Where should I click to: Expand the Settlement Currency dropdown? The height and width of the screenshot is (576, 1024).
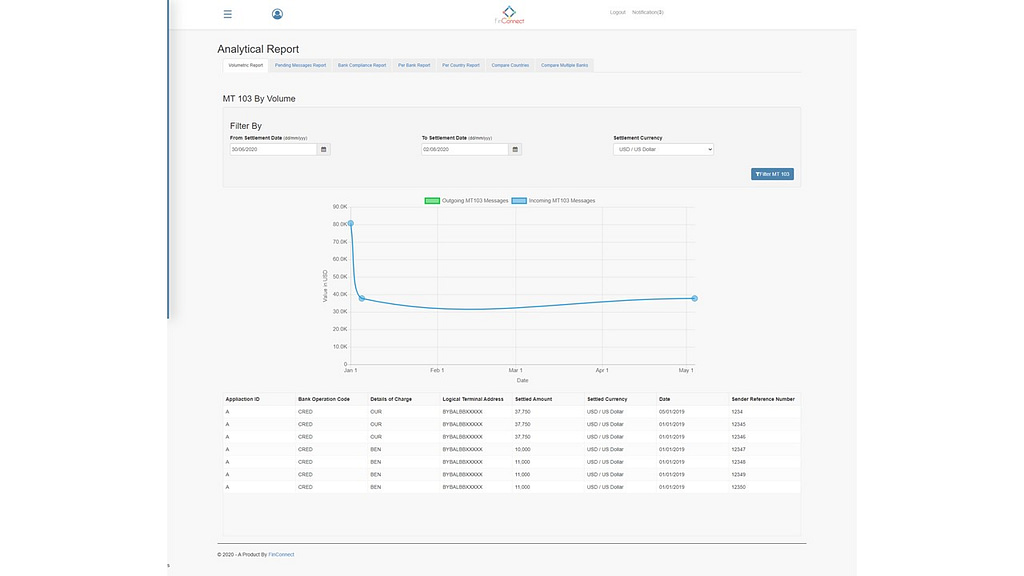(663, 149)
